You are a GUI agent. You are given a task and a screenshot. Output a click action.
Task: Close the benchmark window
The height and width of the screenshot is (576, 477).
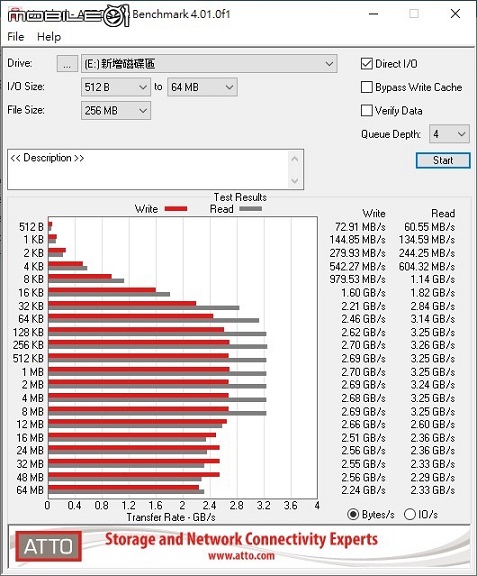coord(455,14)
